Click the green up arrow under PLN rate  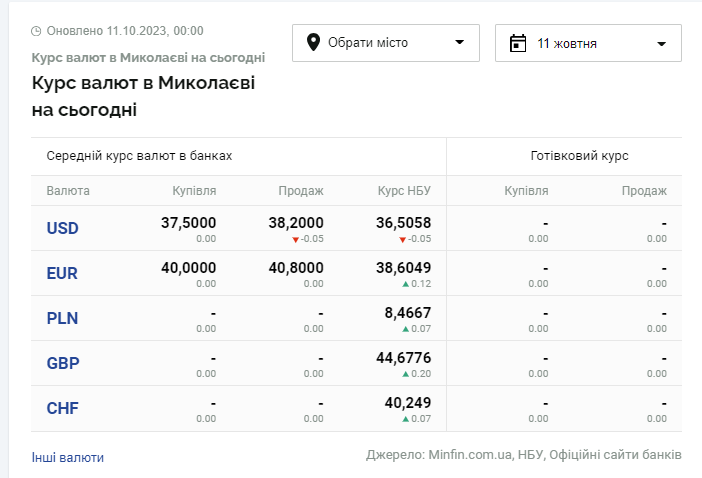click(405, 330)
